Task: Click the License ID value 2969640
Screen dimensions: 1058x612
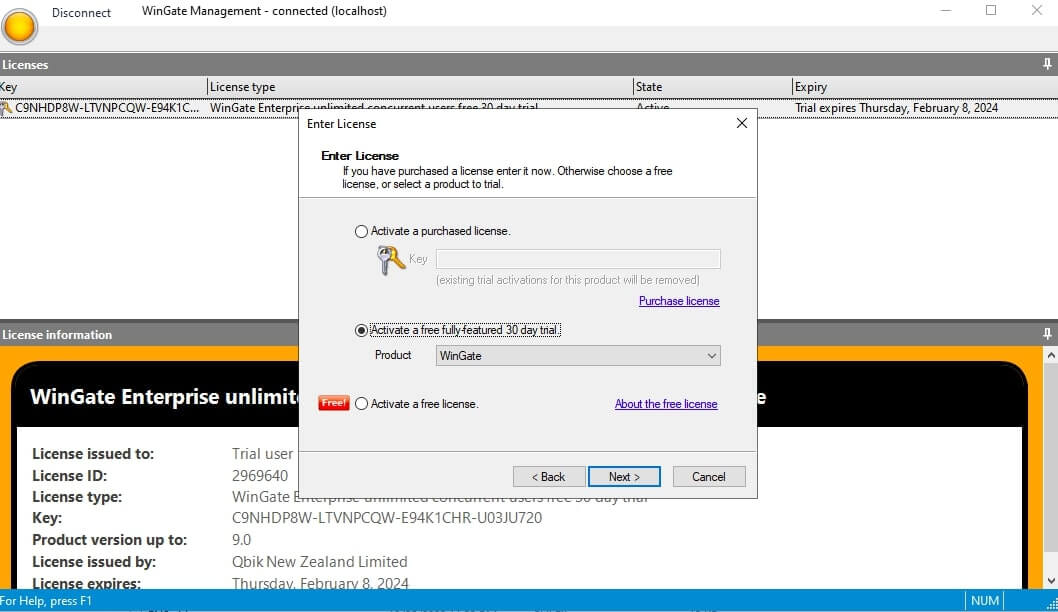Action: 260,476
